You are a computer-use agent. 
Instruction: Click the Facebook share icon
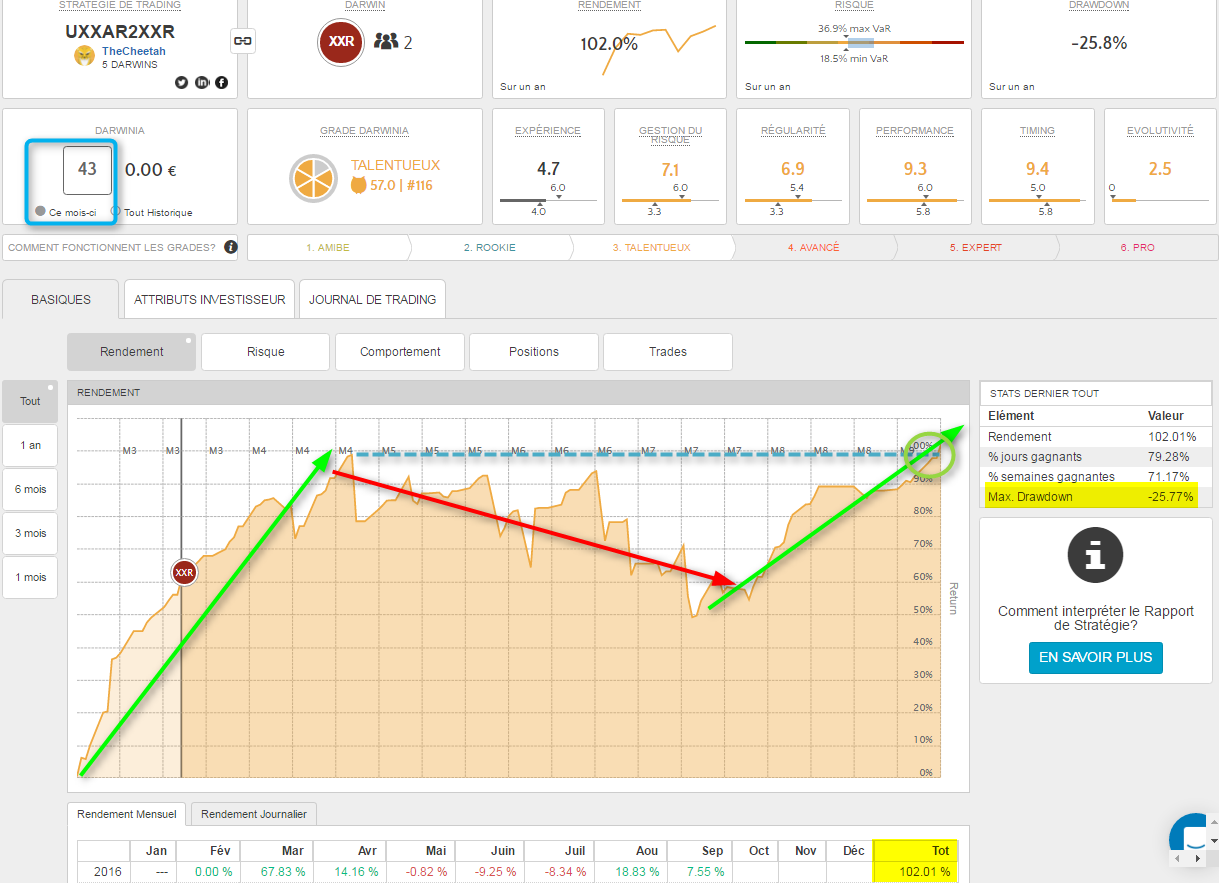[221, 82]
